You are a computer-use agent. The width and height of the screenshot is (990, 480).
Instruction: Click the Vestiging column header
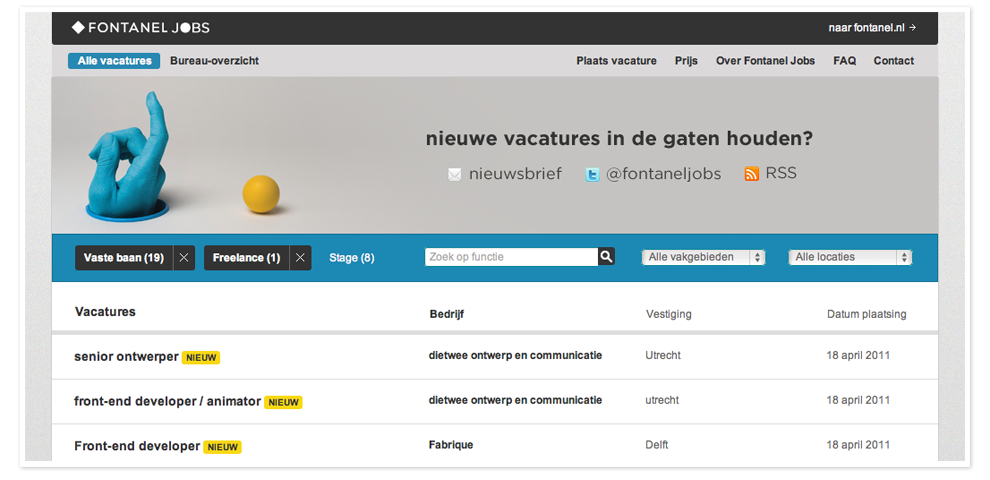pyautogui.click(x=669, y=314)
